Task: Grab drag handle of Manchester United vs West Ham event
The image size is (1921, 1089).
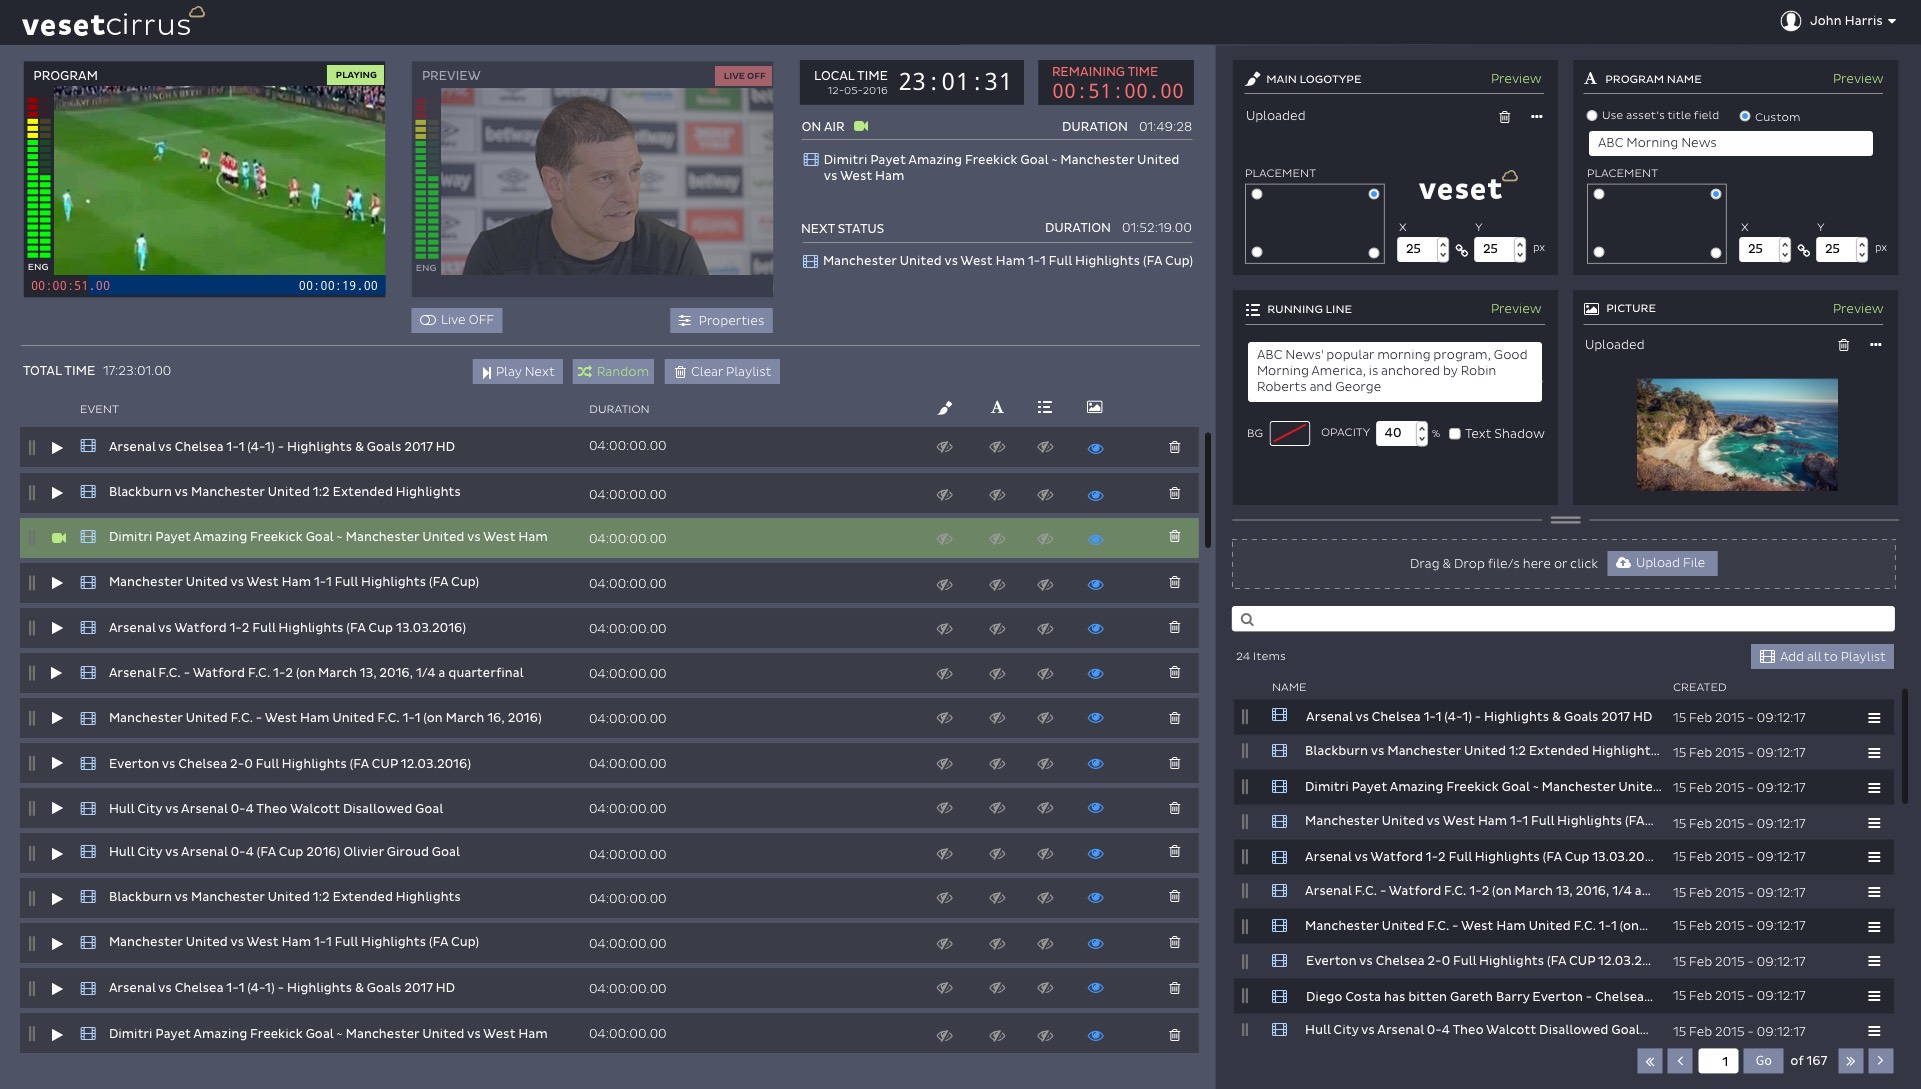Action: tap(31, 583)
